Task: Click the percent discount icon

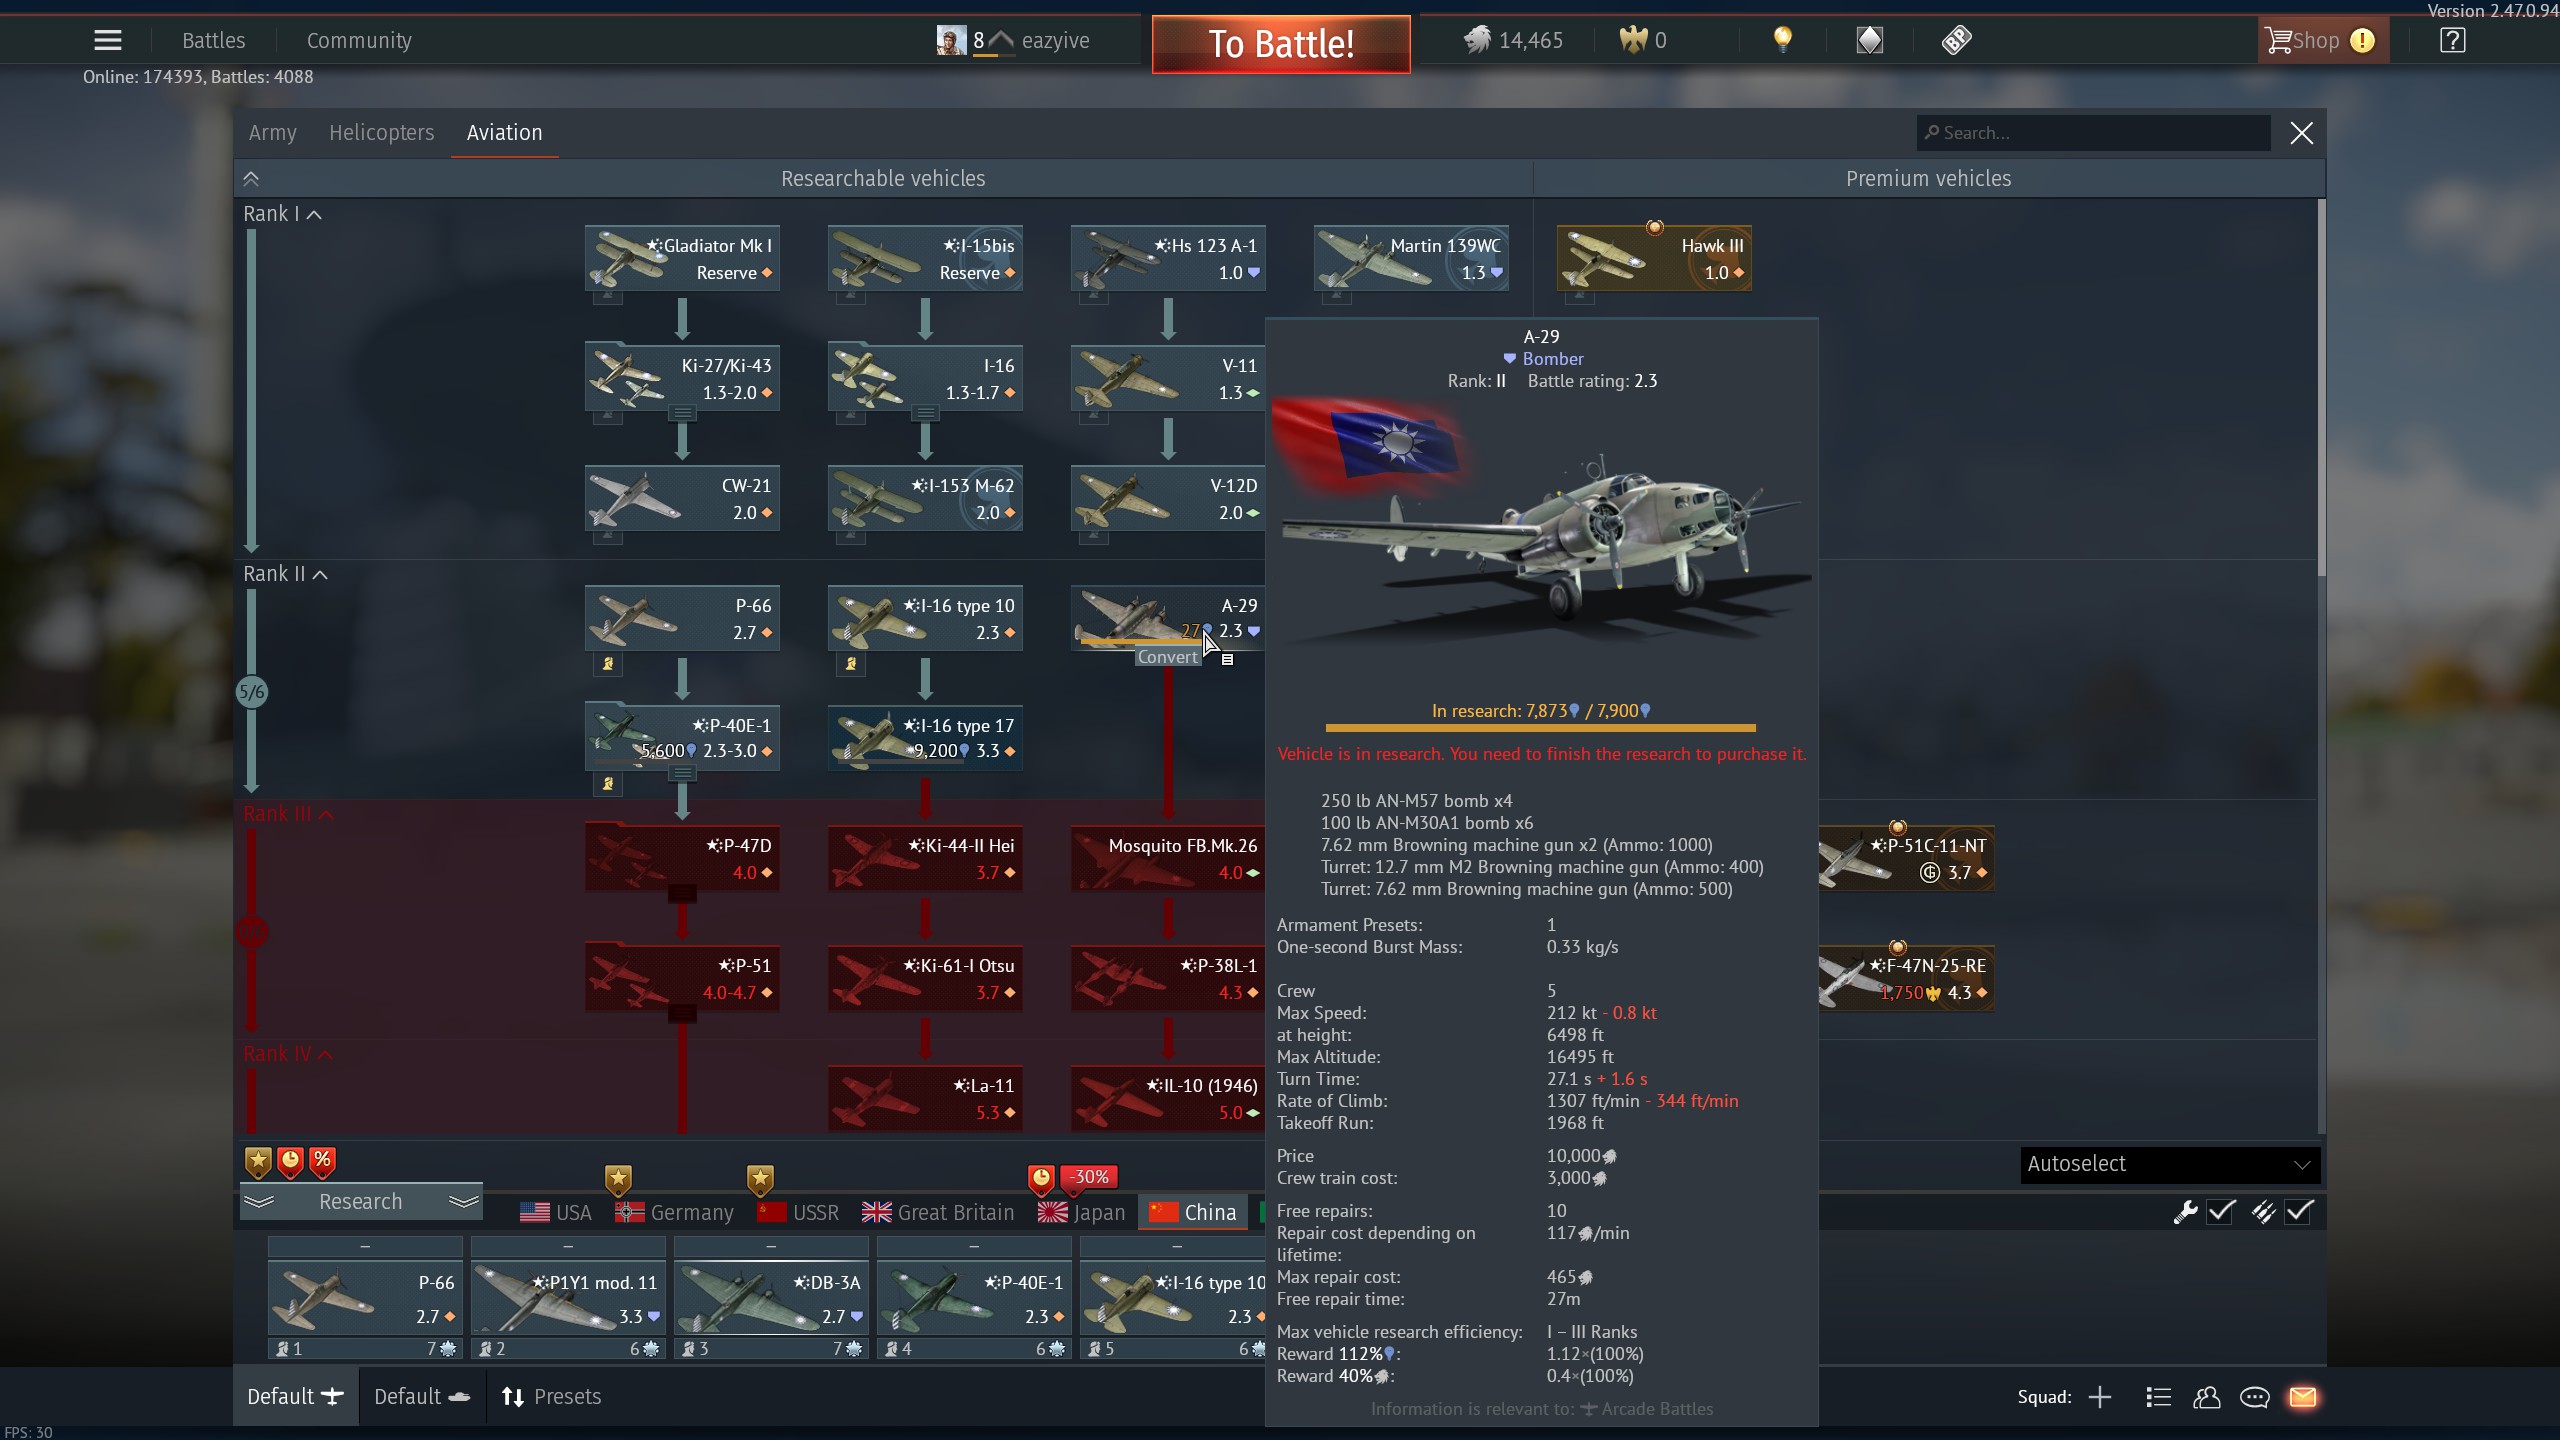Action: point(322,1162)
